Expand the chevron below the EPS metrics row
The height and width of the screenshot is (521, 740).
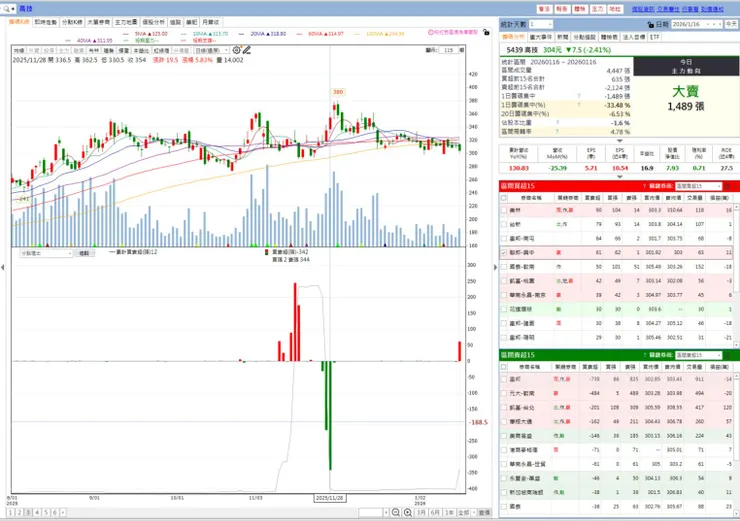(x=620, y=177)
